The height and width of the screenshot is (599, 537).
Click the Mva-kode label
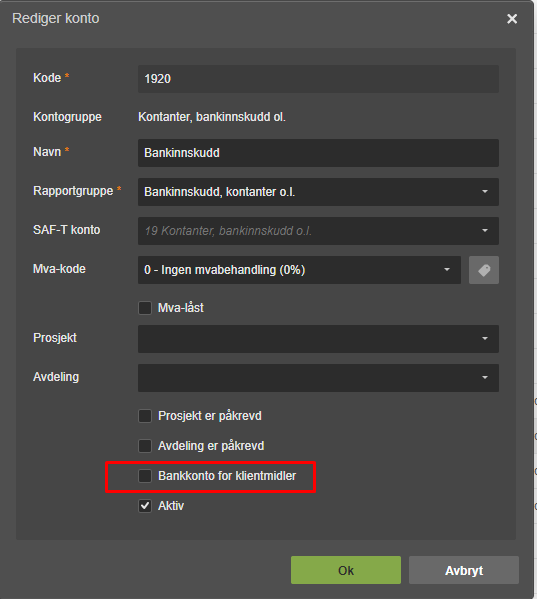[59, 269]
